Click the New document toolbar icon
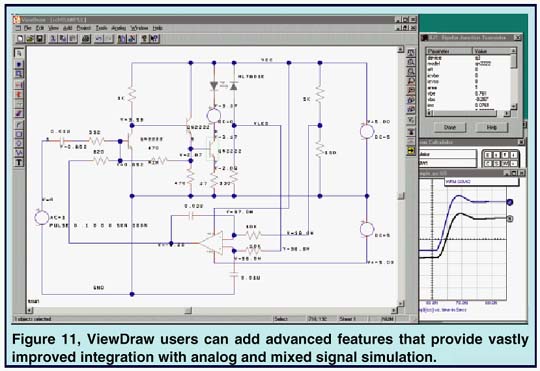Image resolution: width=540 pixels, height=371 pixels. click(x=20, y=39)
